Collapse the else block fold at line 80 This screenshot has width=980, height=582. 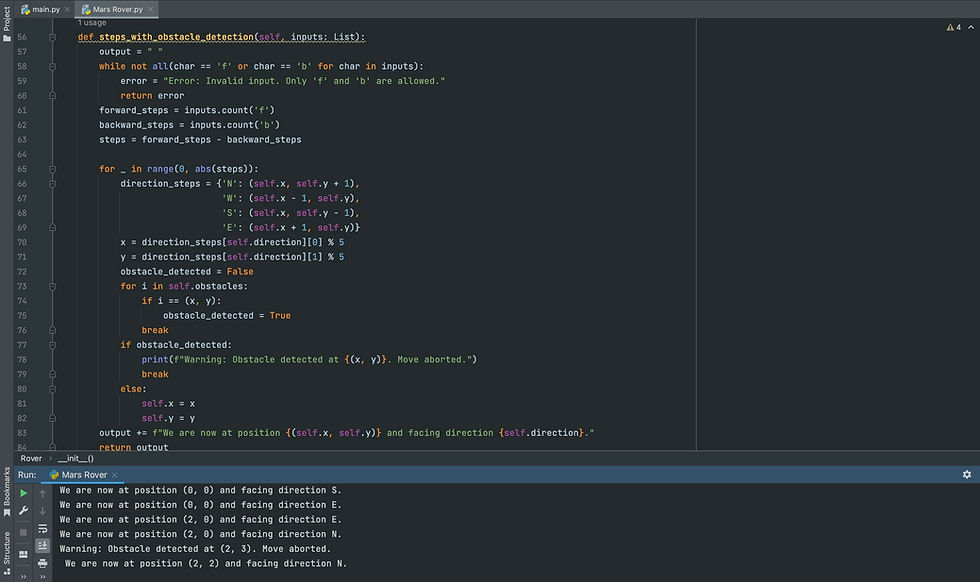[52, 389]
